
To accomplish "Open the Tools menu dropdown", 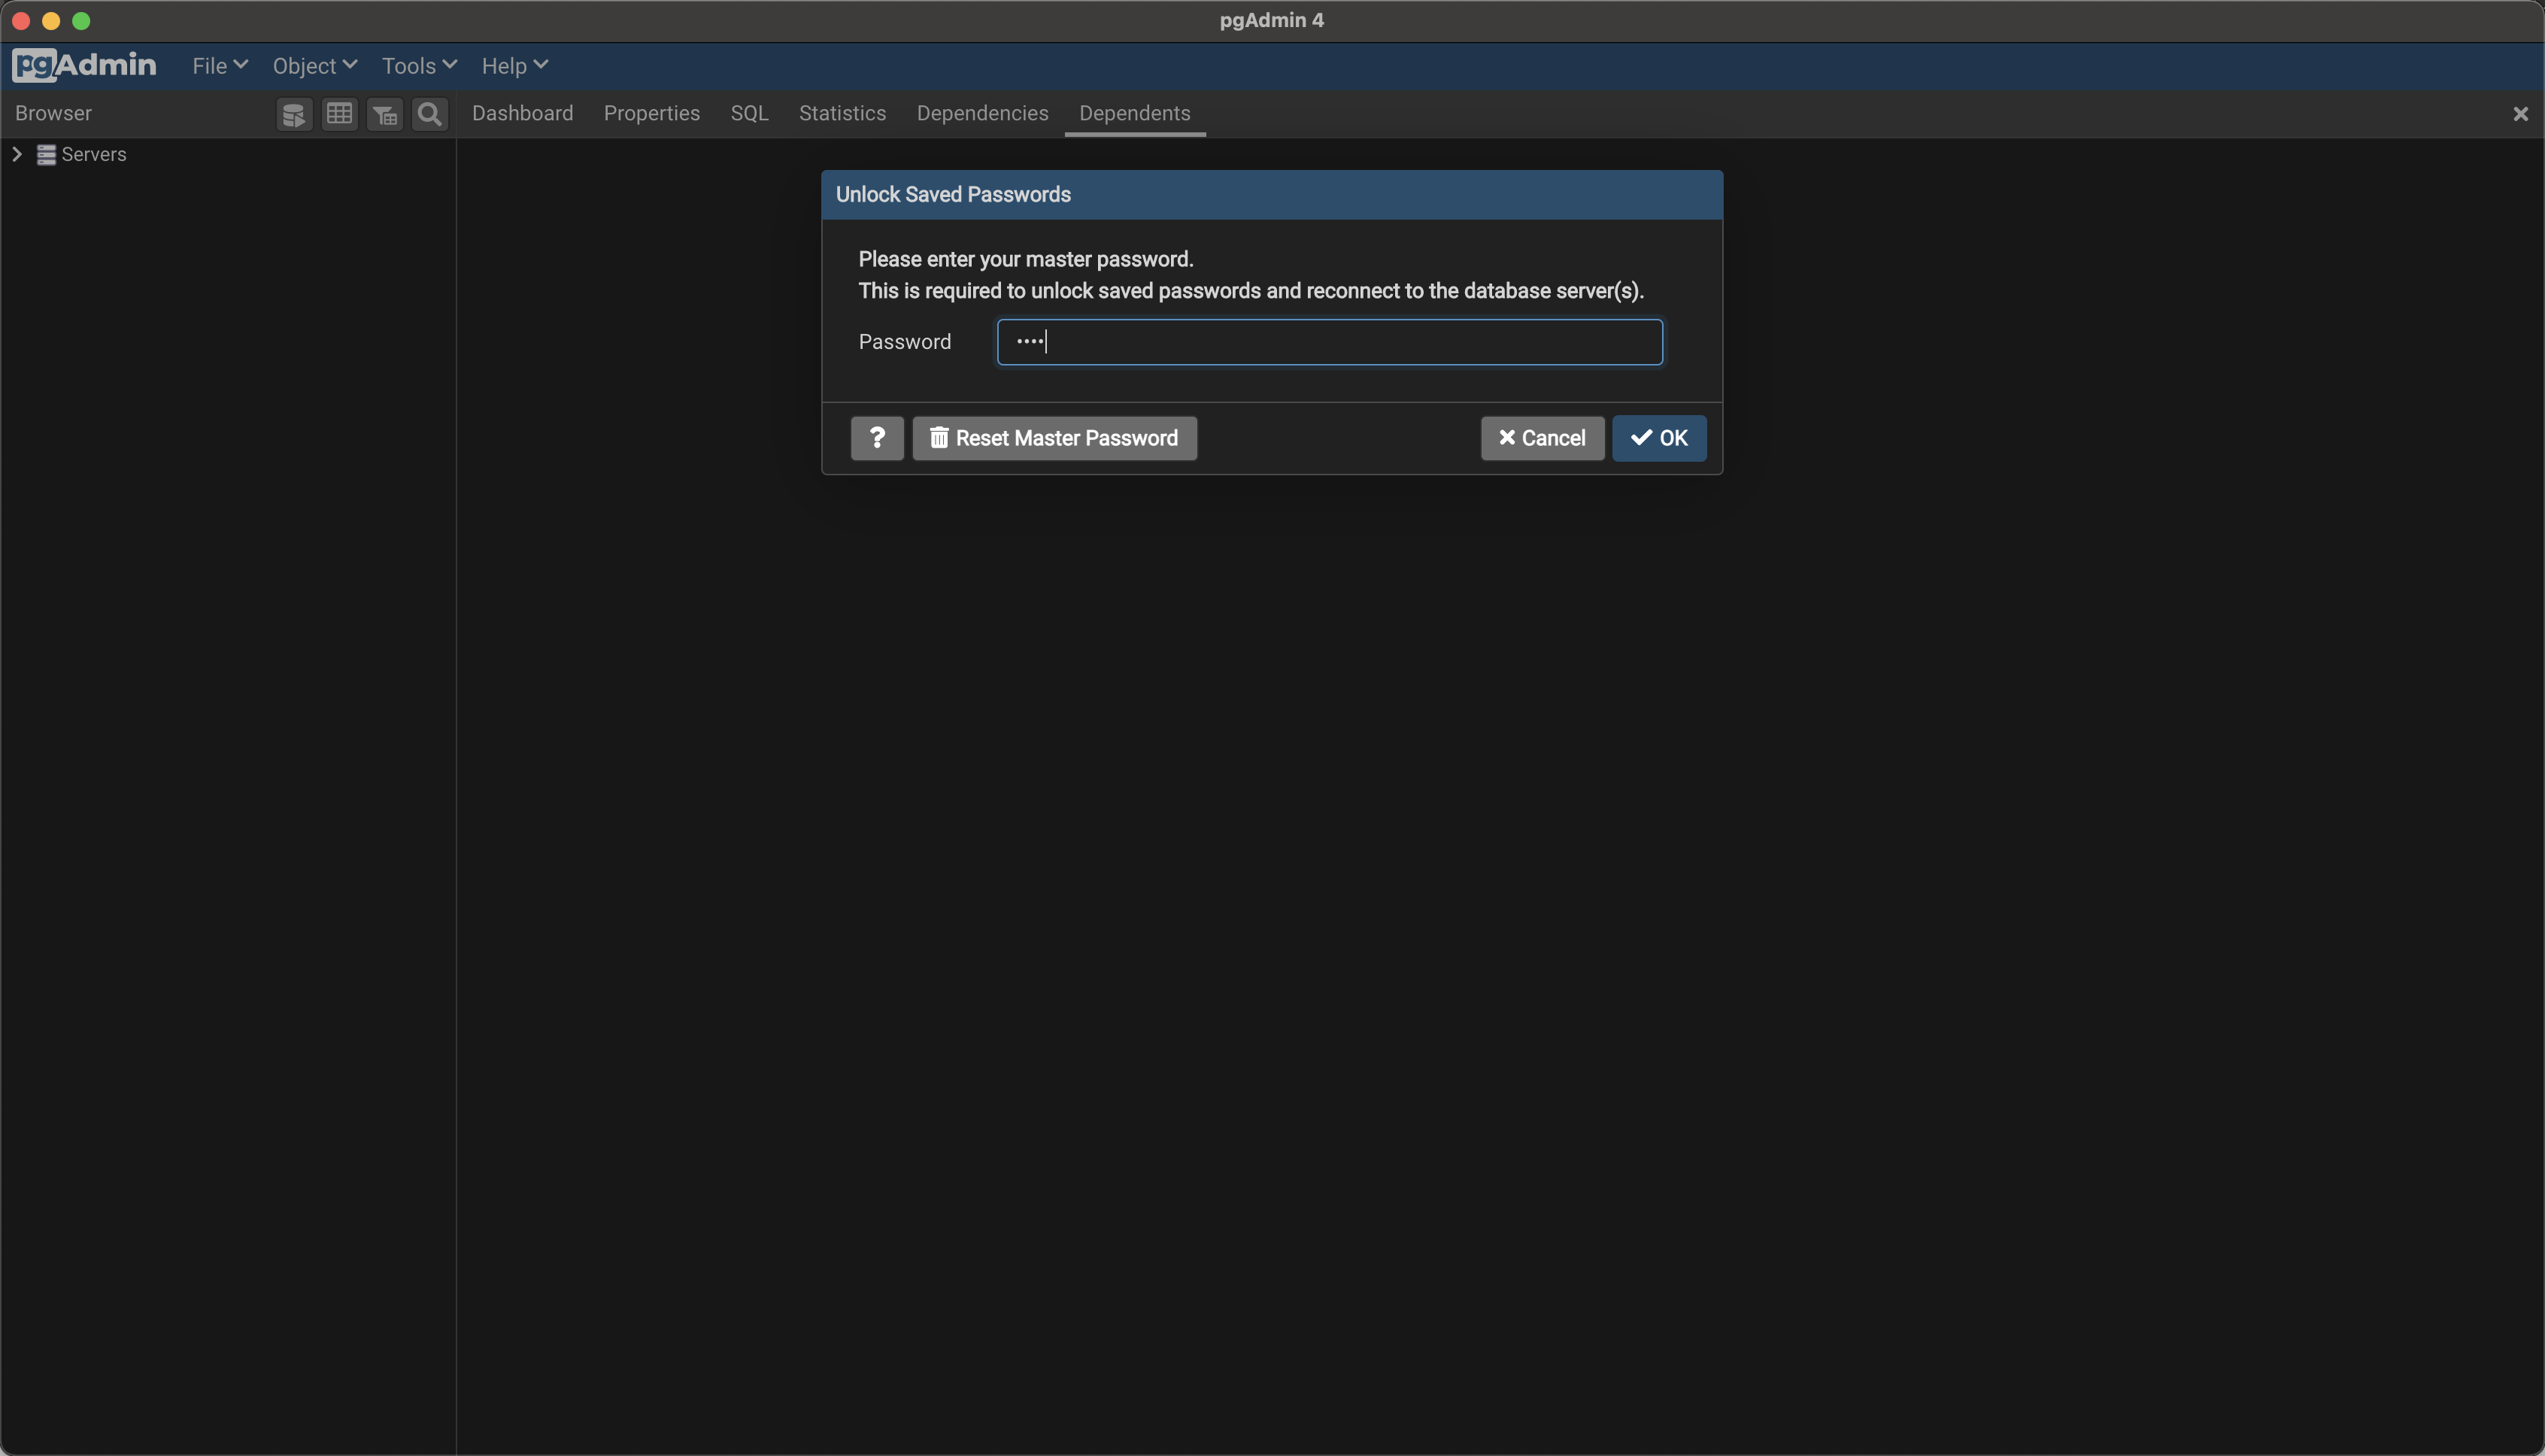I will tap(418, 66).
